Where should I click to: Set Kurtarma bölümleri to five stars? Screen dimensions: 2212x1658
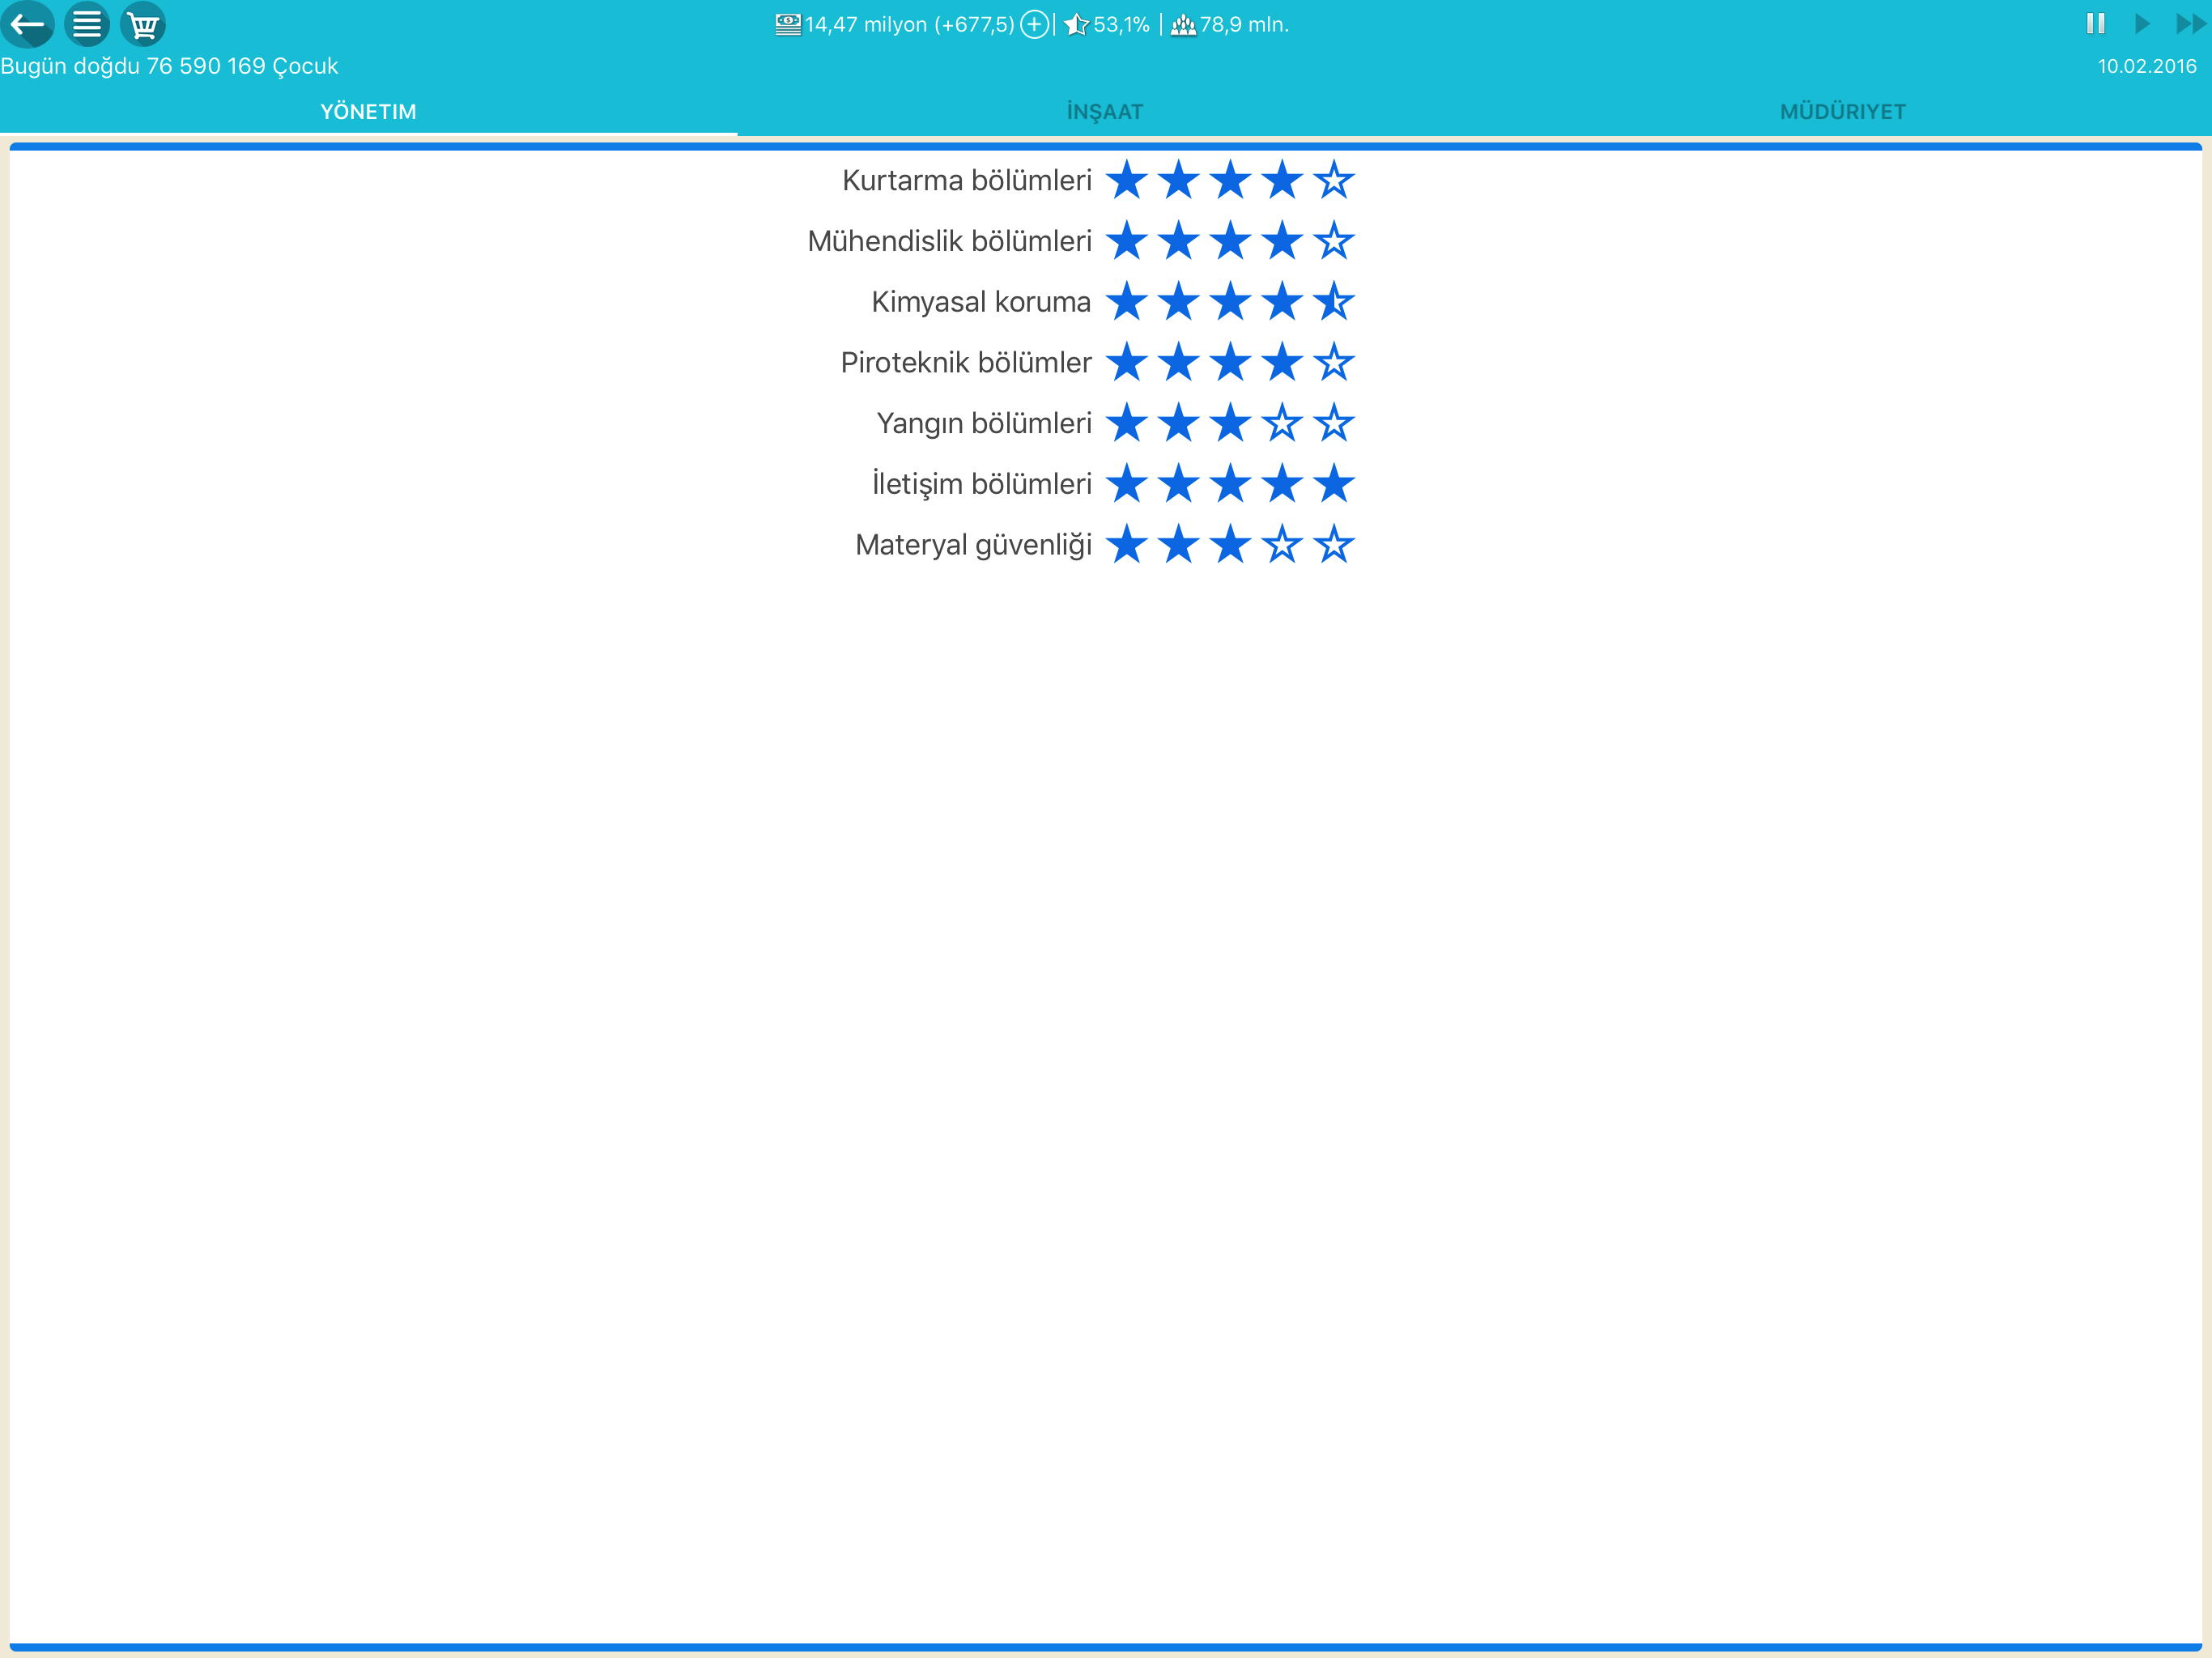point(1334,180)
